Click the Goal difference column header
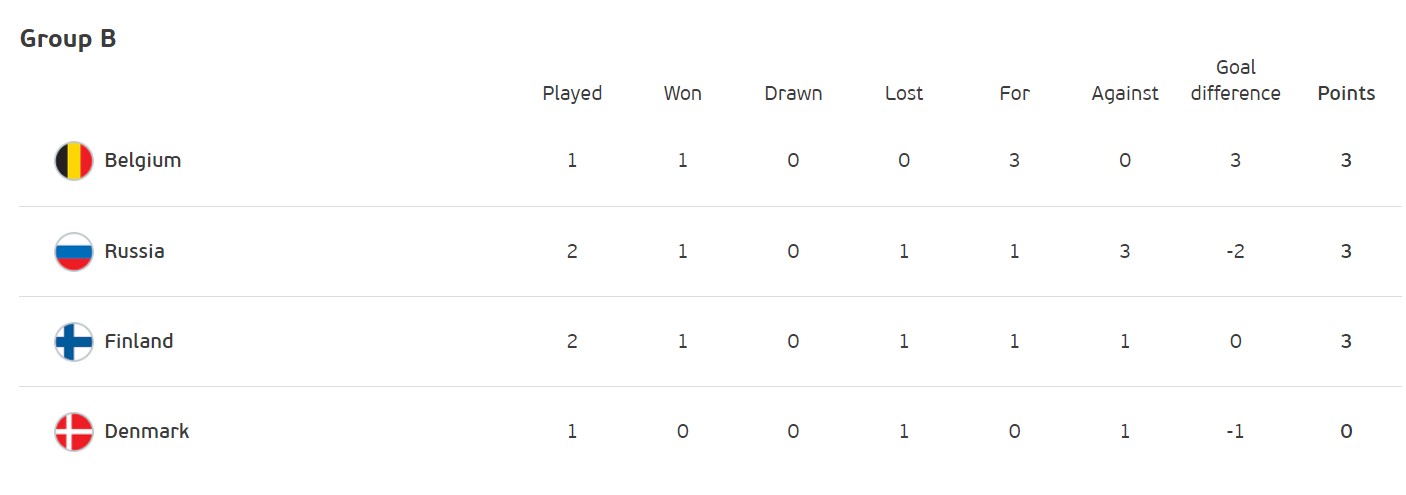This screenshot has width=1406, height=495. point(1235,80)
